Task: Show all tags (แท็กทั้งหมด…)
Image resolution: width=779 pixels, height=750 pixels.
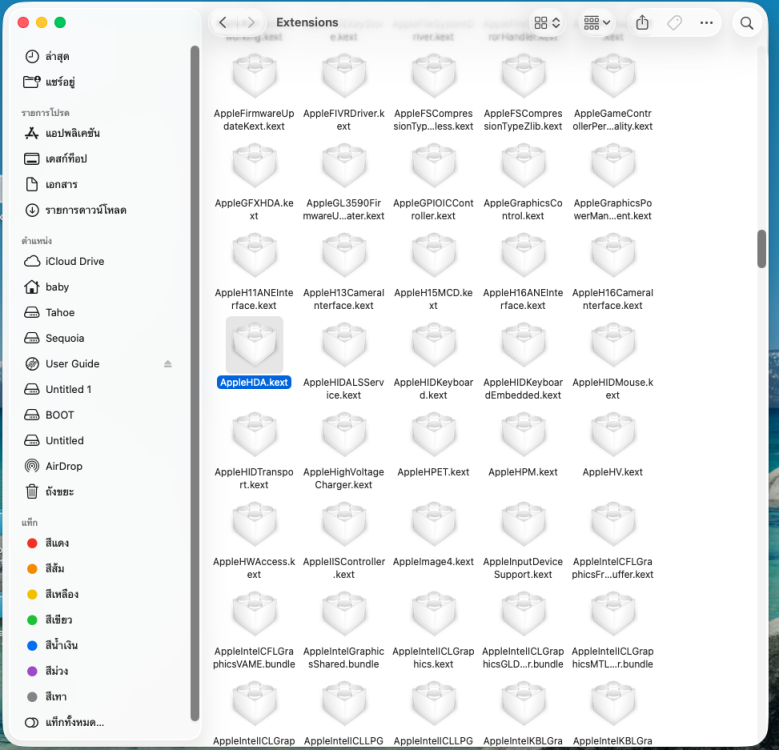Action: (99, 722)
